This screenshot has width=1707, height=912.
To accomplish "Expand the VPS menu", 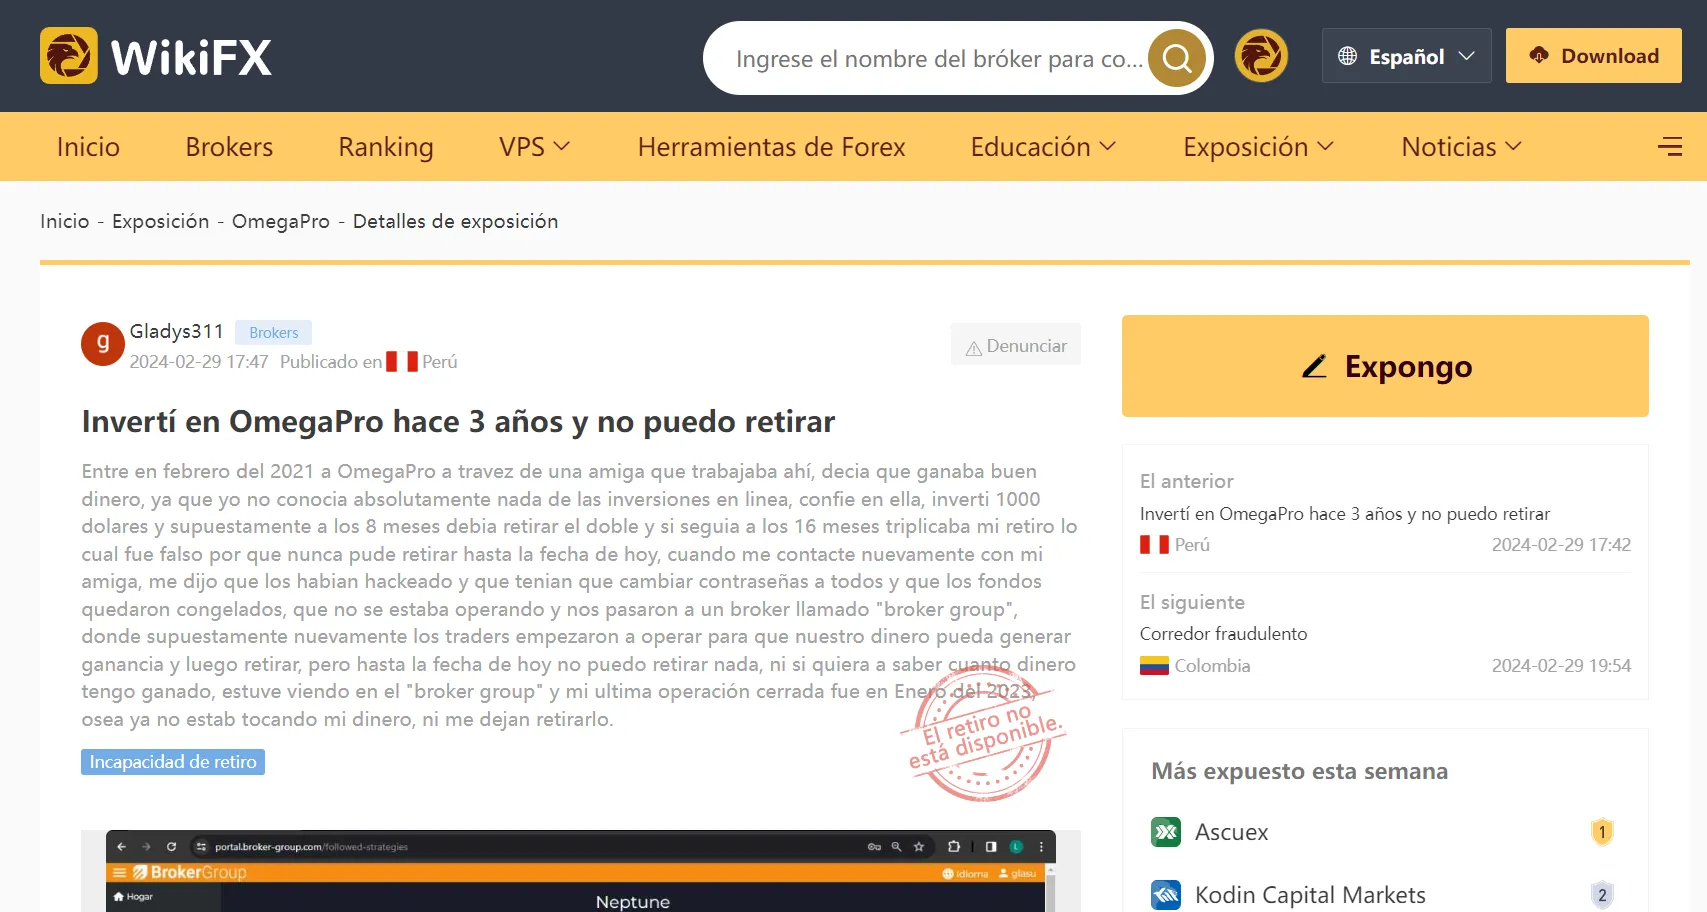I will (535, 147).
